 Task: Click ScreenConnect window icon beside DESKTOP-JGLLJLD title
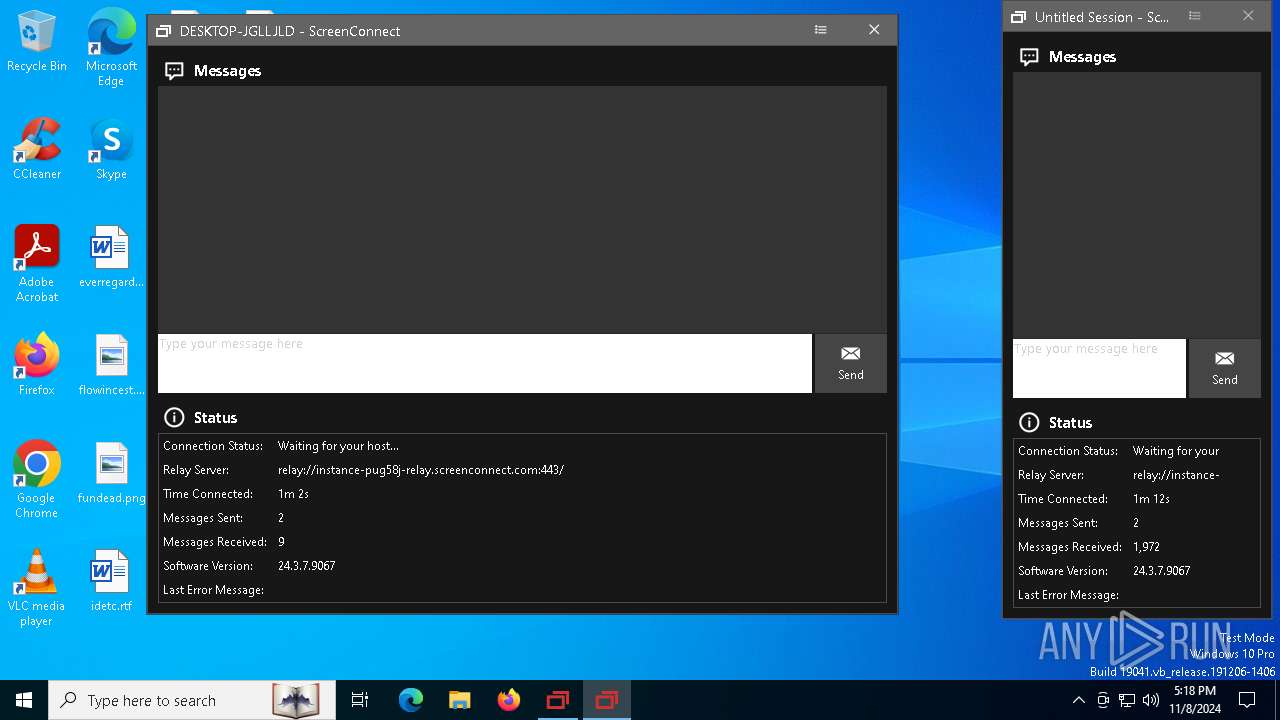(x=163, y=31)
